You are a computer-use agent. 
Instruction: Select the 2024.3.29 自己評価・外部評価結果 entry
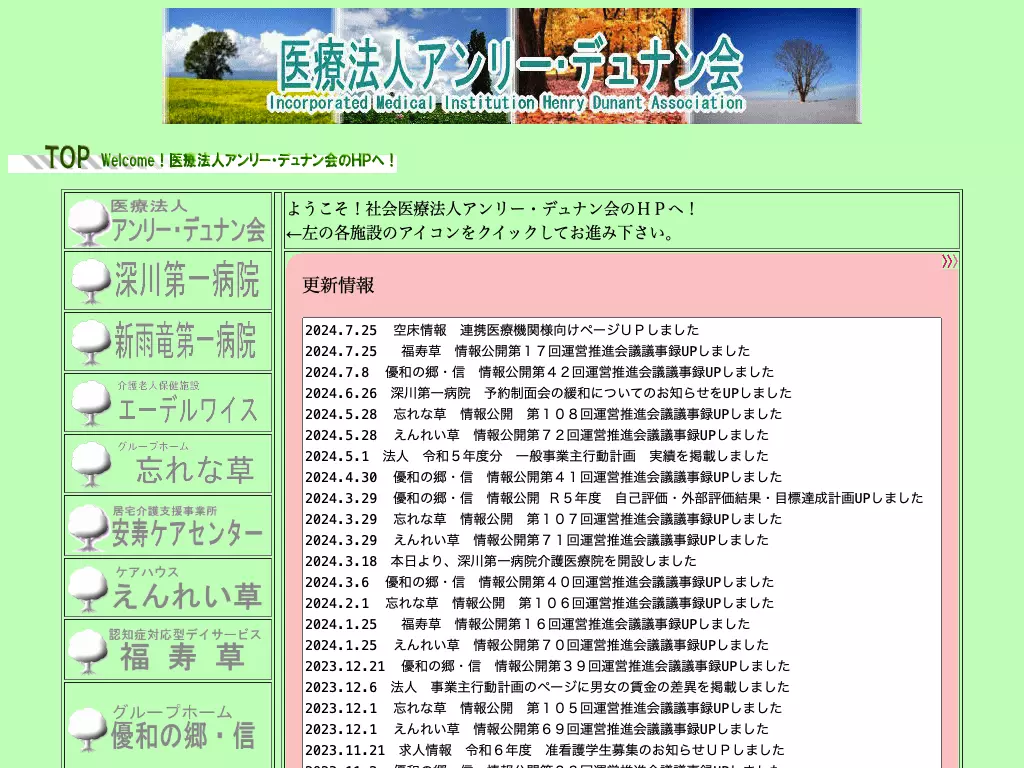point(614,498)
